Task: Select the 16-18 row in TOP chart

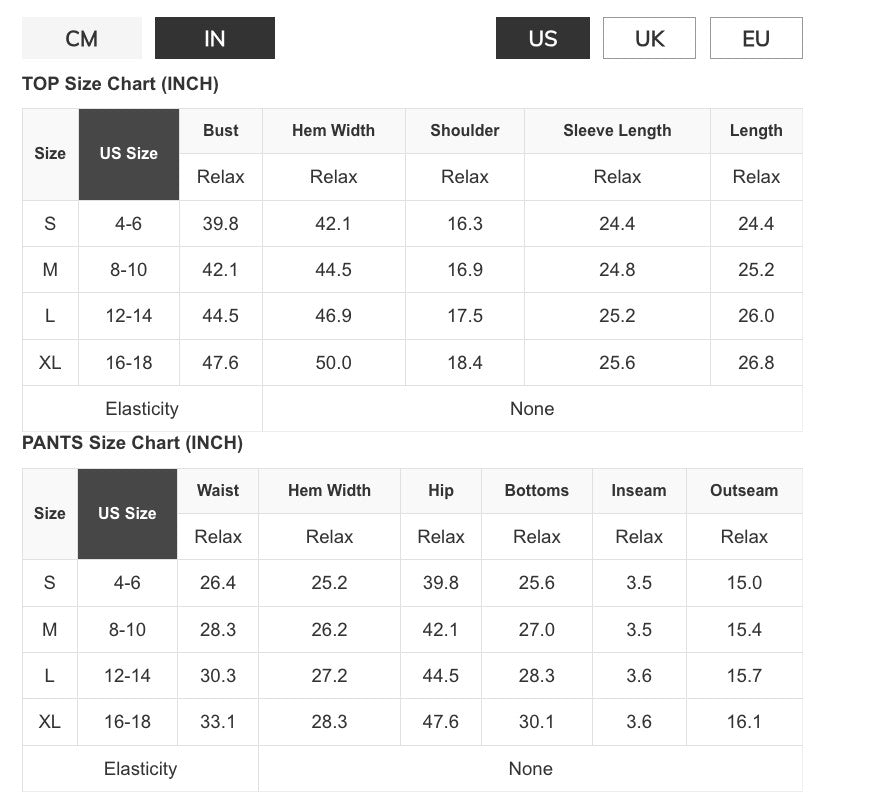Action: [129, 363]
